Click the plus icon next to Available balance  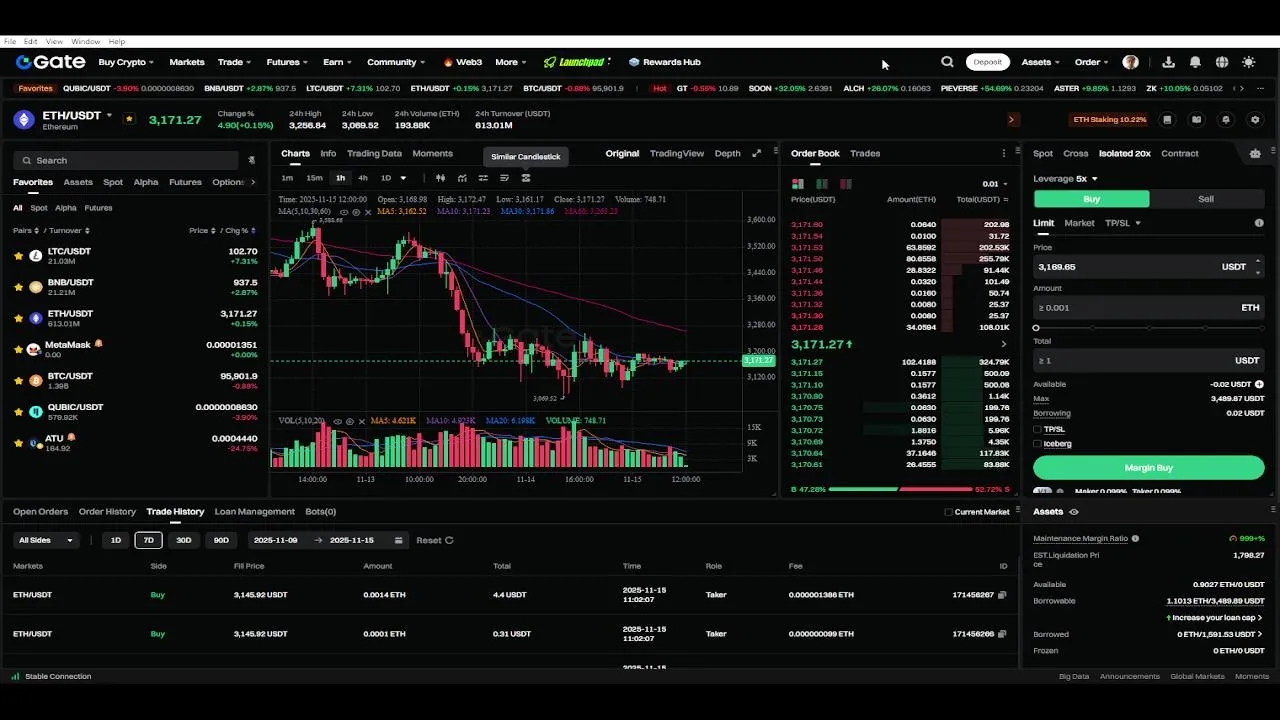click(1259, 384)
